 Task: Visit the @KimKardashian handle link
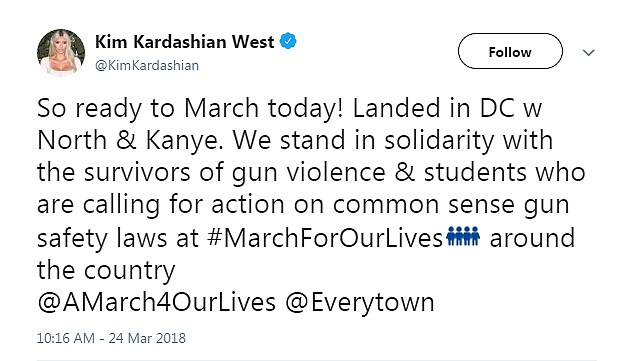pyautogui.click(x=147, y=65)
